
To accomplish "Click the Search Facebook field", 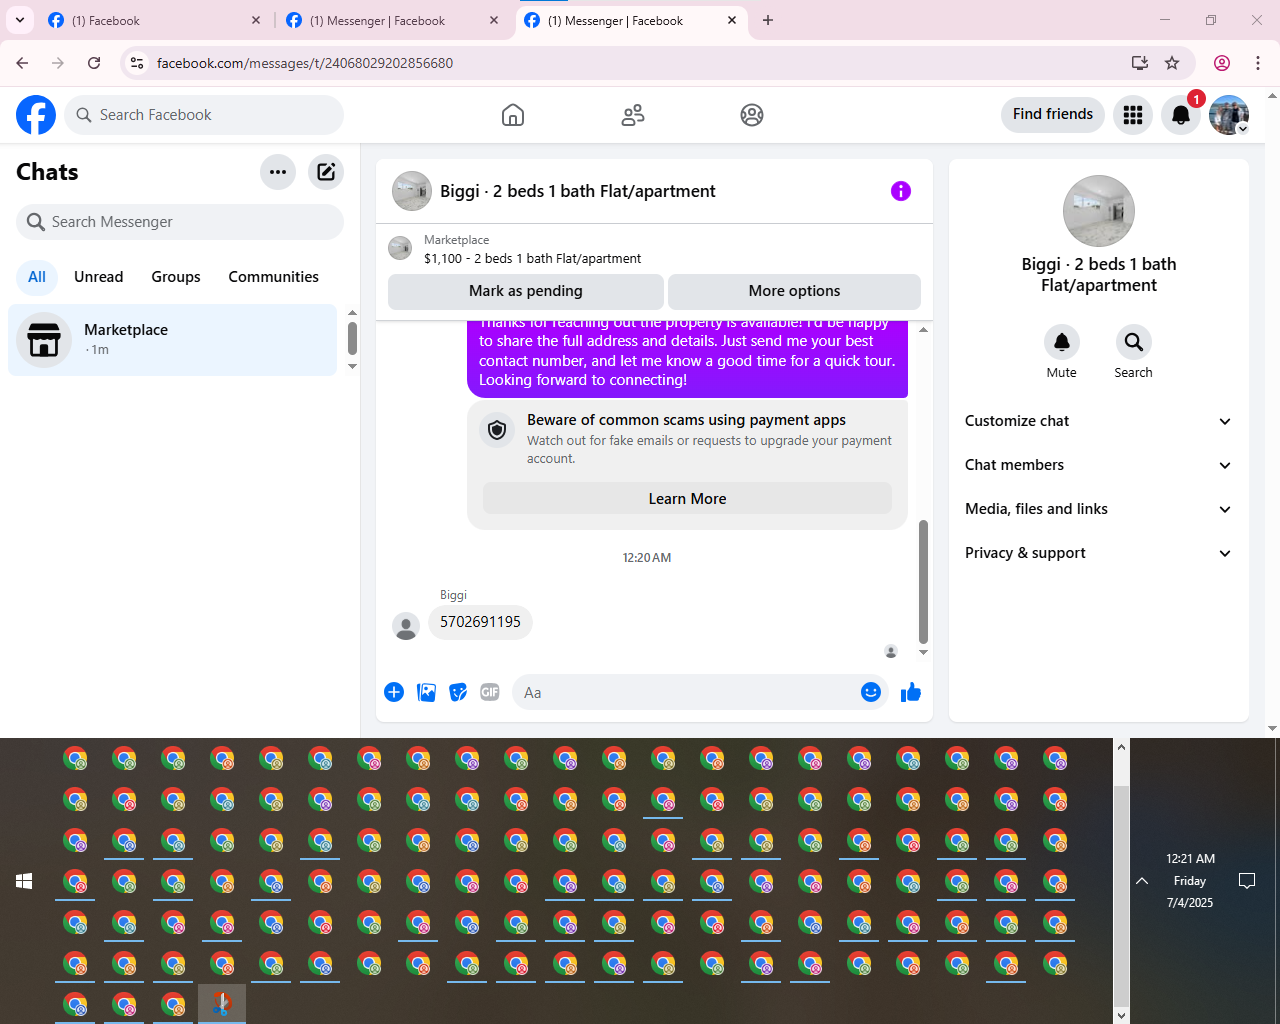I will click(x=204, y=115).
